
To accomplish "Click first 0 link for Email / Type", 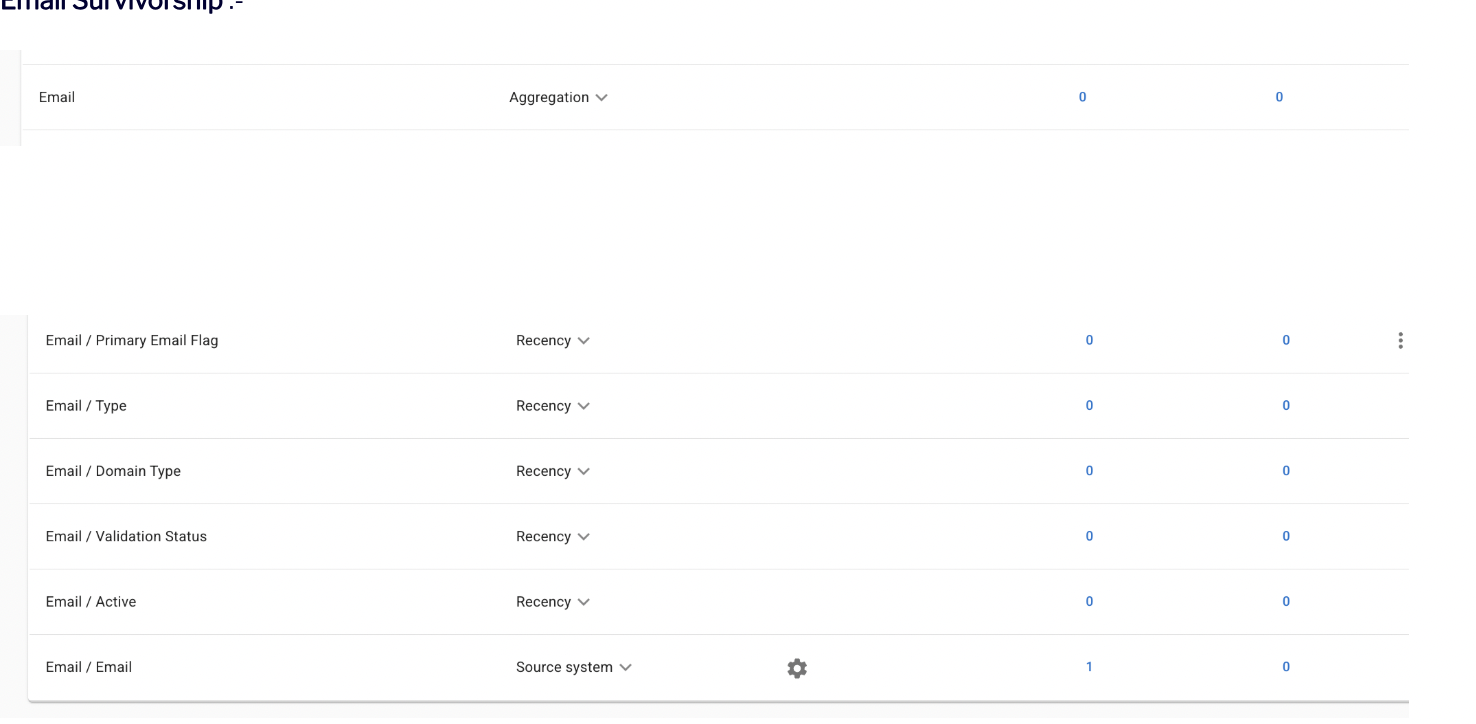I will 1089,406.
